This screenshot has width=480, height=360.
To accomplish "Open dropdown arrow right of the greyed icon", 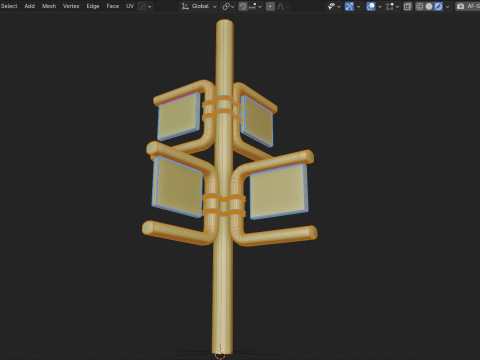I will click(150, 6).
